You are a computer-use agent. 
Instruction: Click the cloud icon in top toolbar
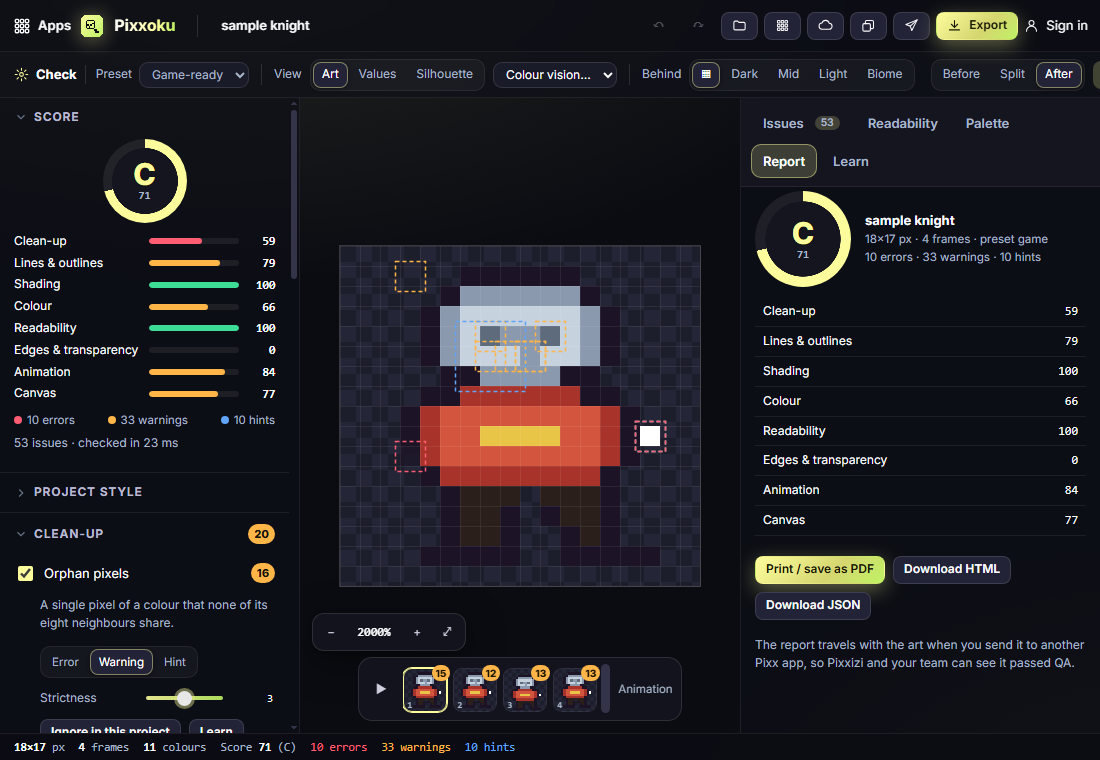(825, 26)
